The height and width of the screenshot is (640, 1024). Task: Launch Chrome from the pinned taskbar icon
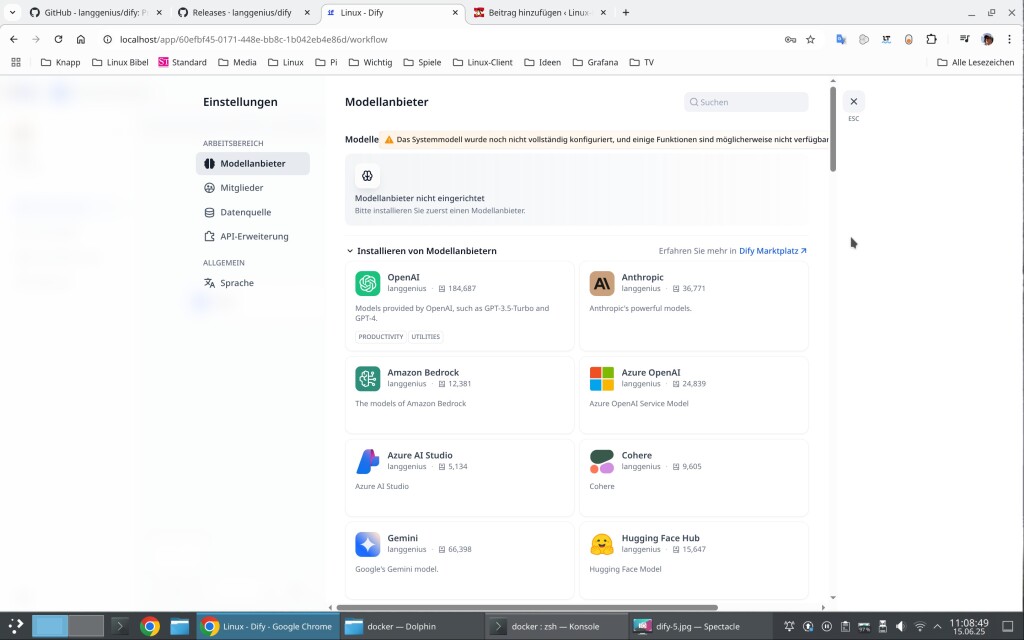coord(150,626)
